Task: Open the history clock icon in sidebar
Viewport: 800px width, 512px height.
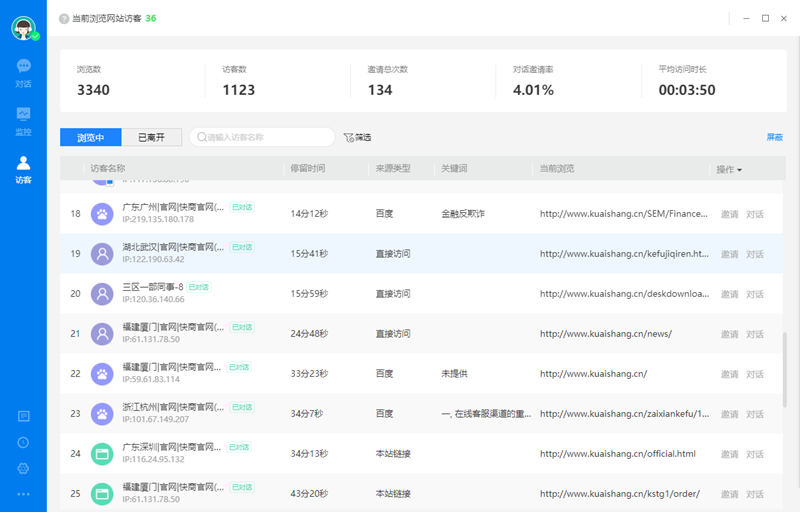Action: (x=23, y=442)
